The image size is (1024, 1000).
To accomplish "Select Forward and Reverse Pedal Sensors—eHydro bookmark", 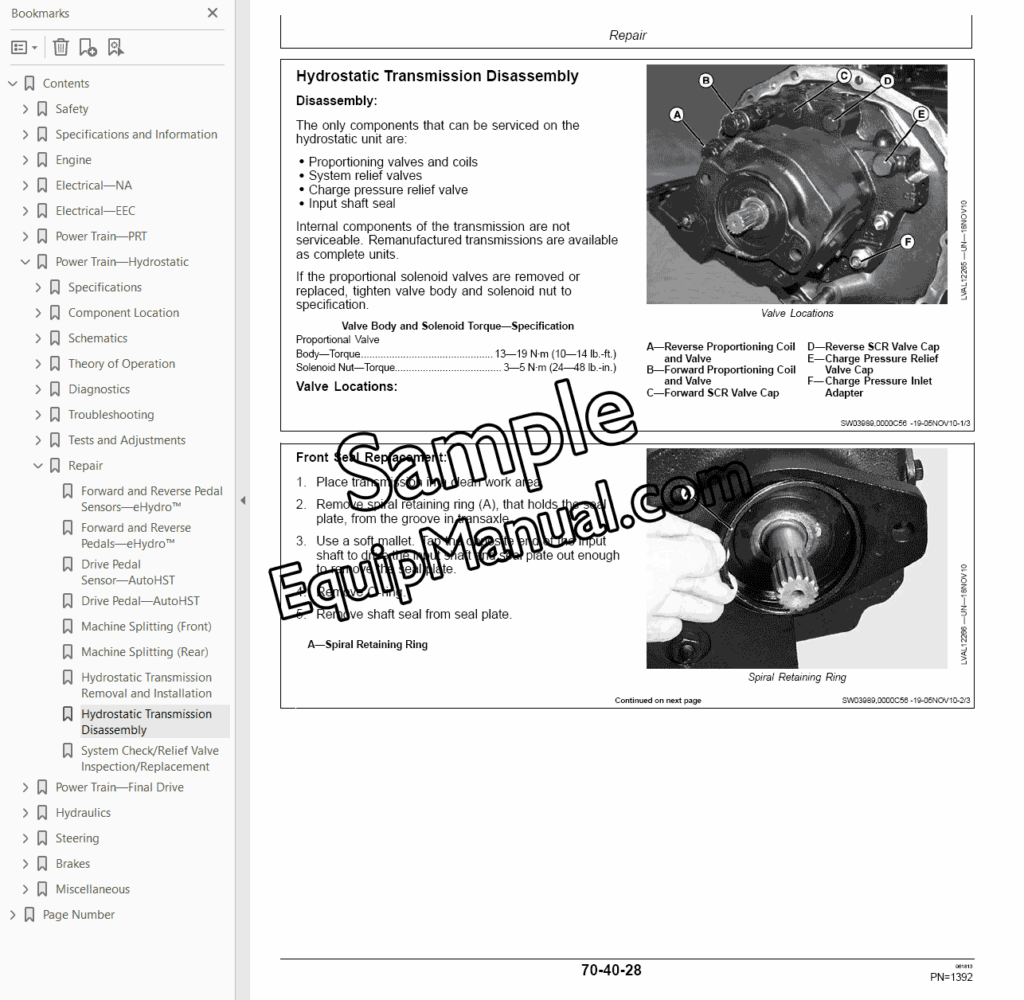I will tap(152, 499).
